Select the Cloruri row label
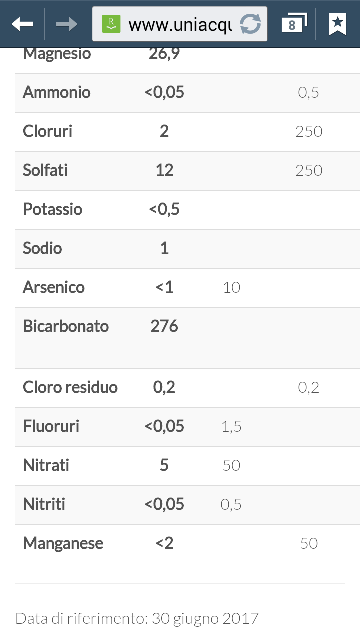The image size is (360, 640). point(48,131)
